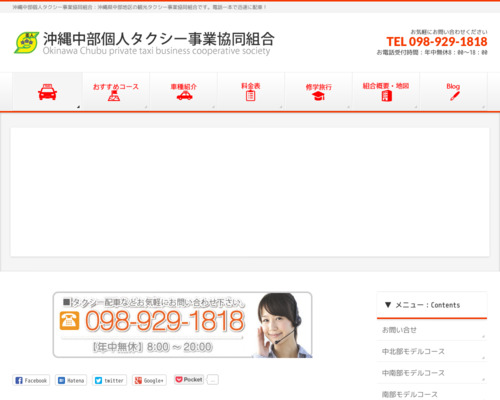This screenshot has height=400, width=500.
Task: Open the 車種紹介 car icon menu
Action: tap(183, 92)
